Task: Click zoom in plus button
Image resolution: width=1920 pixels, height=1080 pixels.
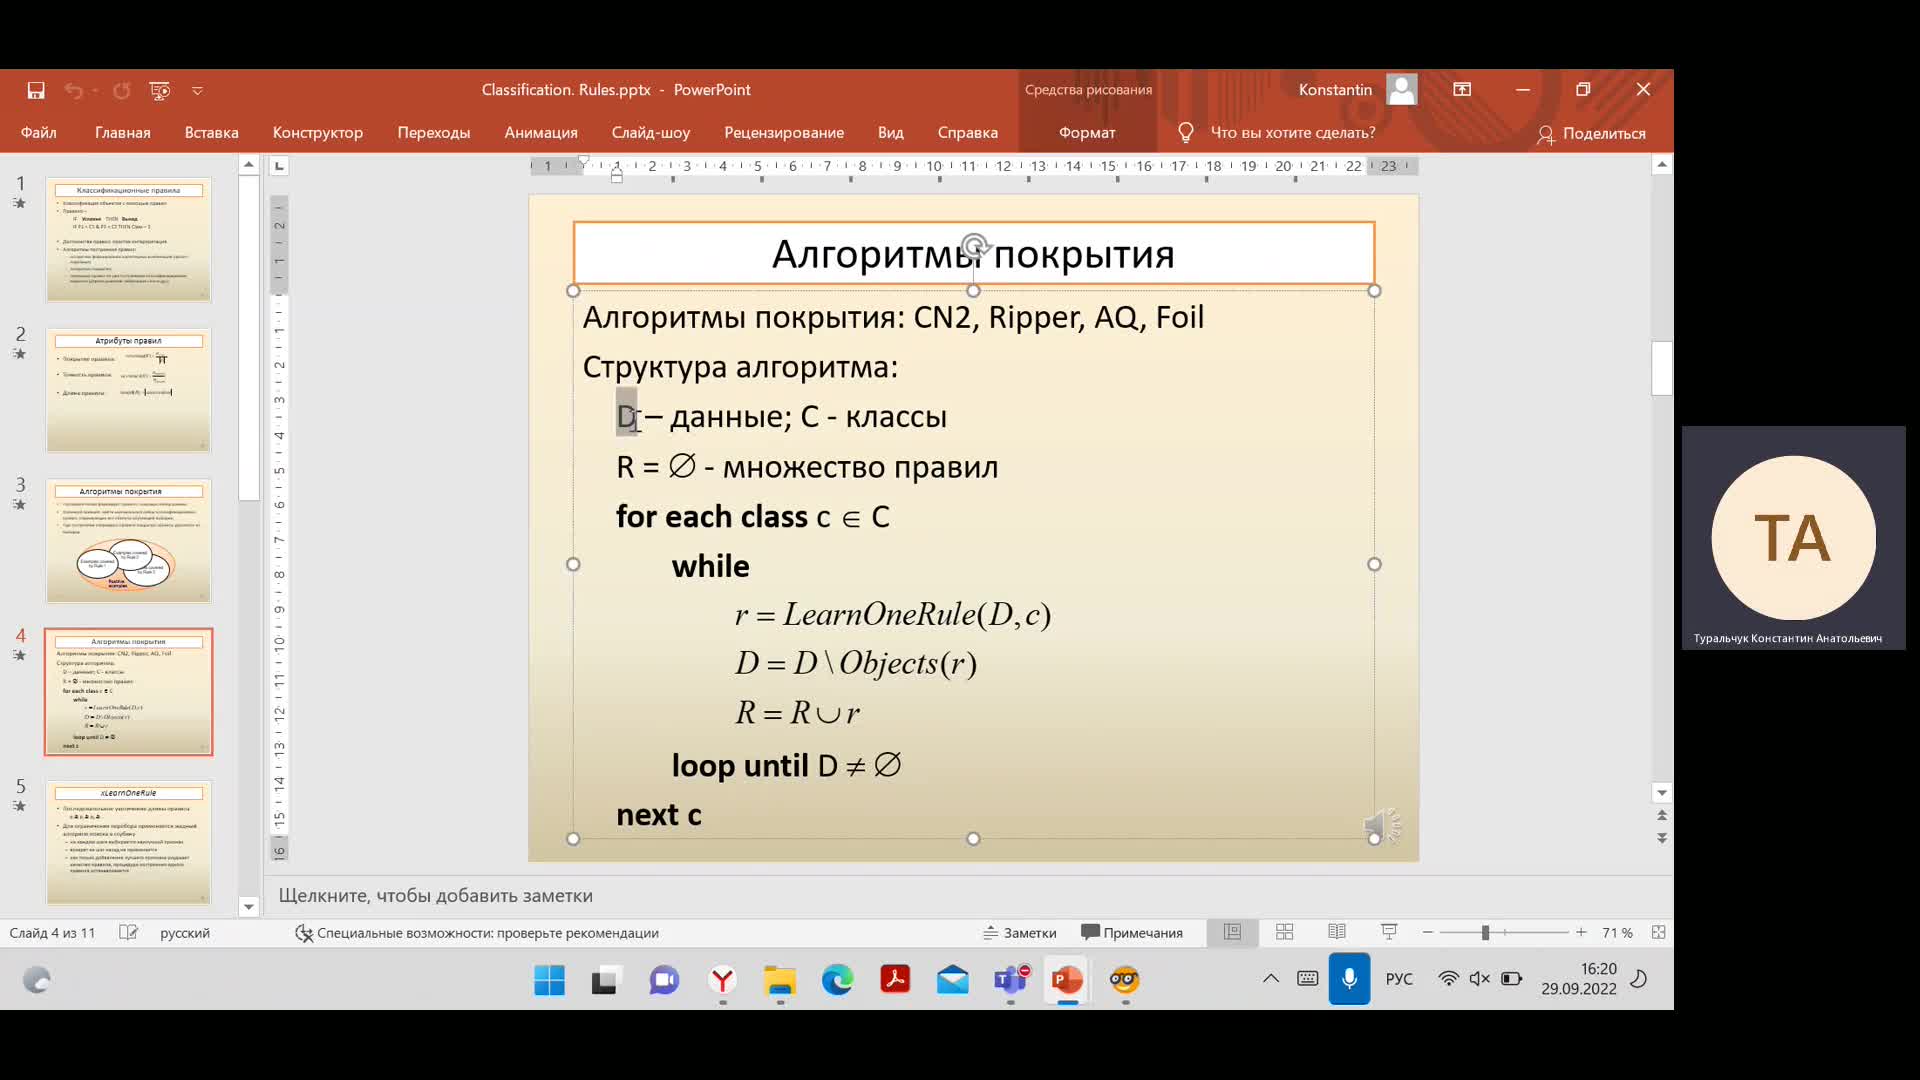Action: point(1581,932)
